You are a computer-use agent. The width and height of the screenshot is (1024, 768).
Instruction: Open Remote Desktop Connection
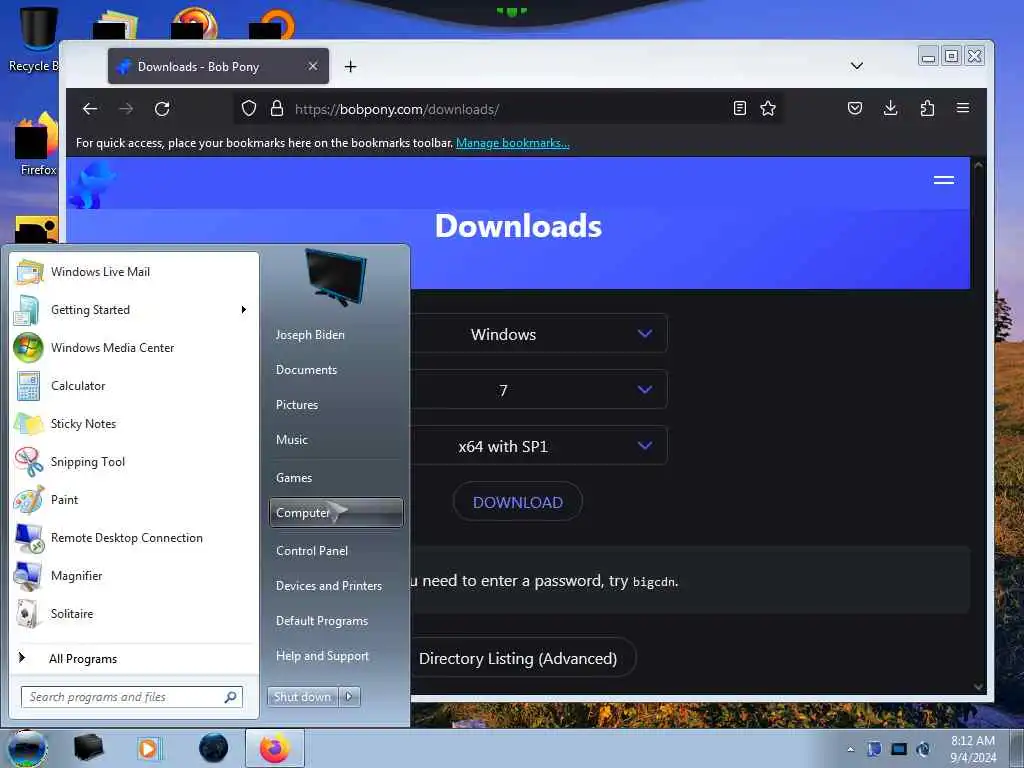pos(135,537)
